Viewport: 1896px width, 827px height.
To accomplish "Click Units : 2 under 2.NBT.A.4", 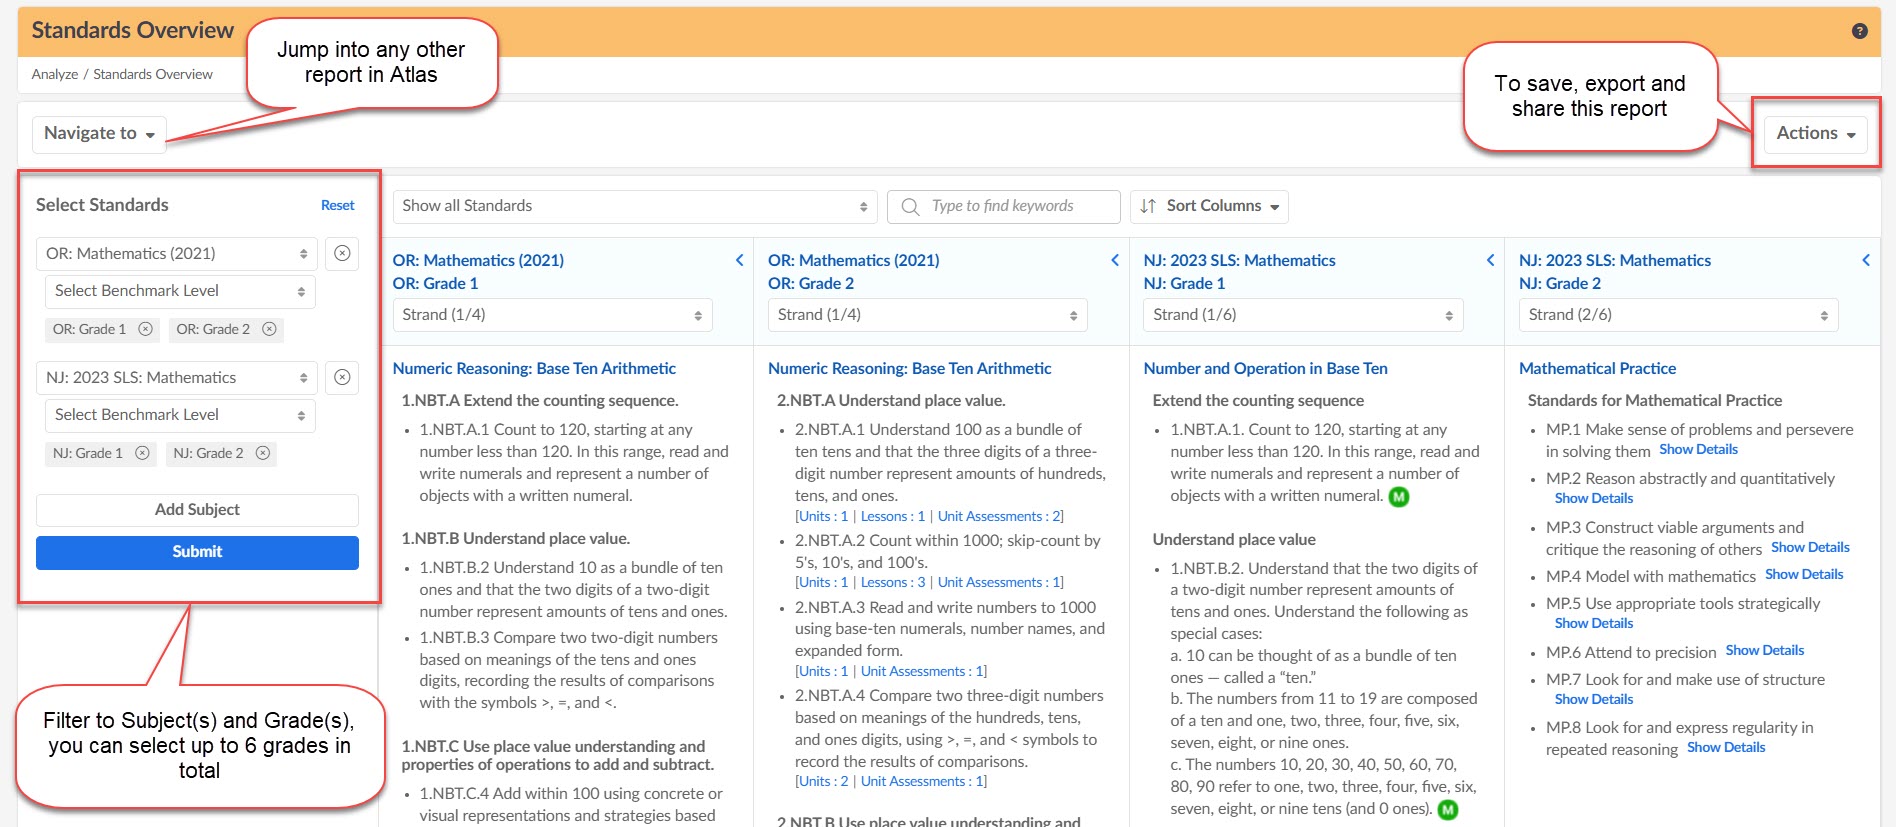I will (823, 782).
